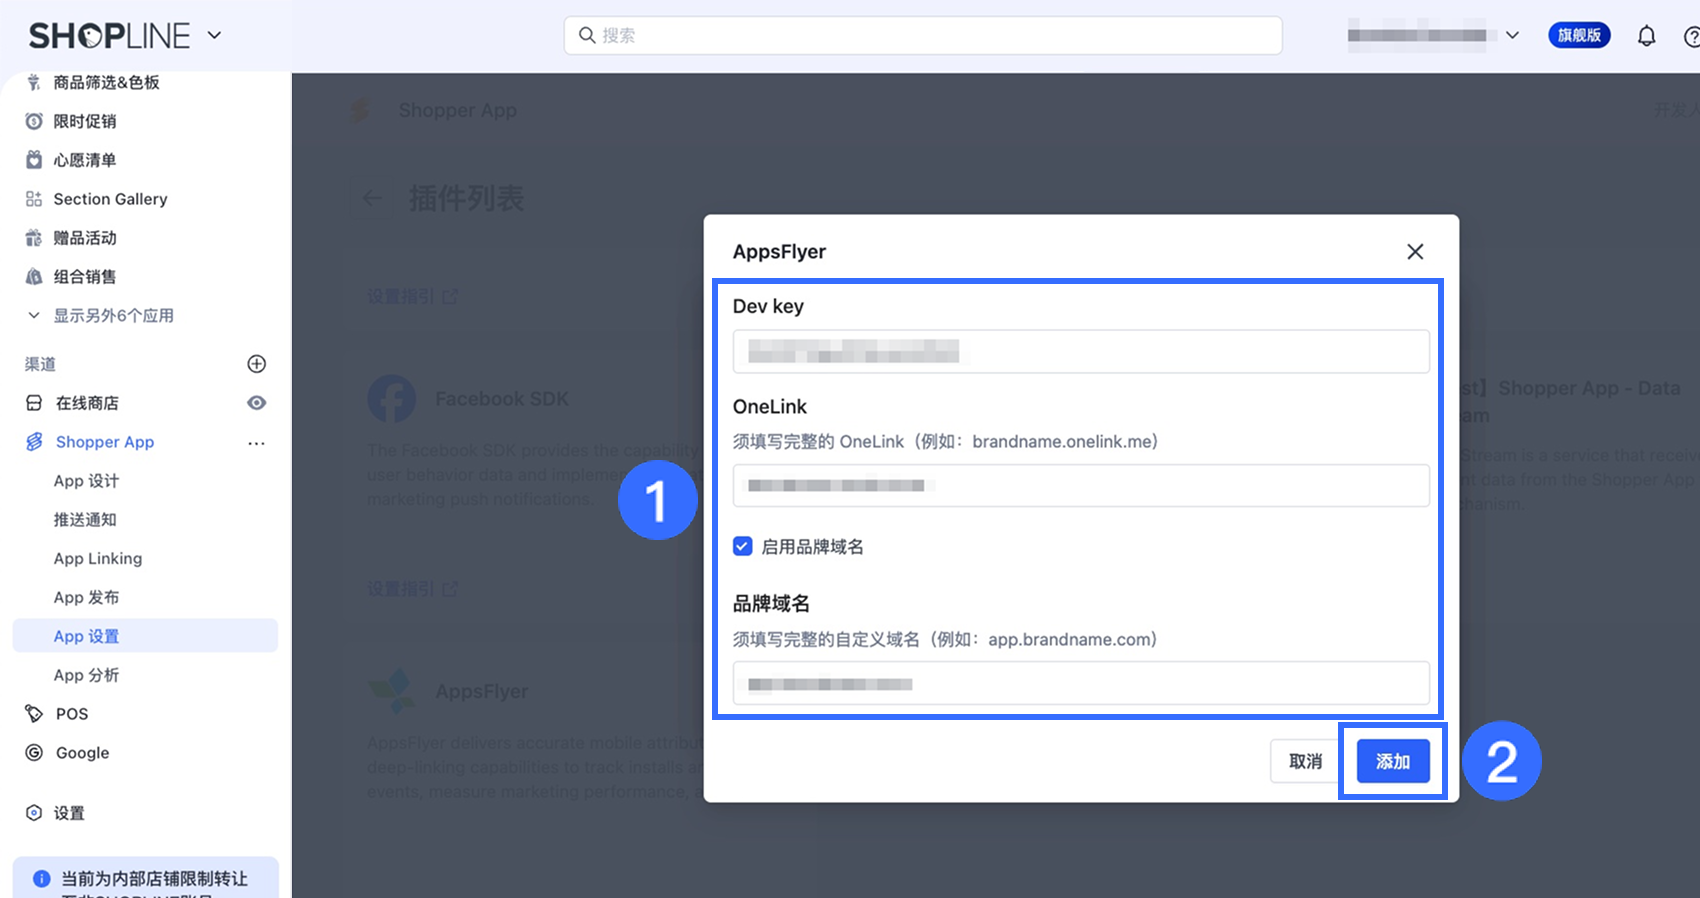The width and height of the screenshot is (1700, 898).
Task: Open 设置指引 link above AppsFlyer card
Action: click(412, 589)
